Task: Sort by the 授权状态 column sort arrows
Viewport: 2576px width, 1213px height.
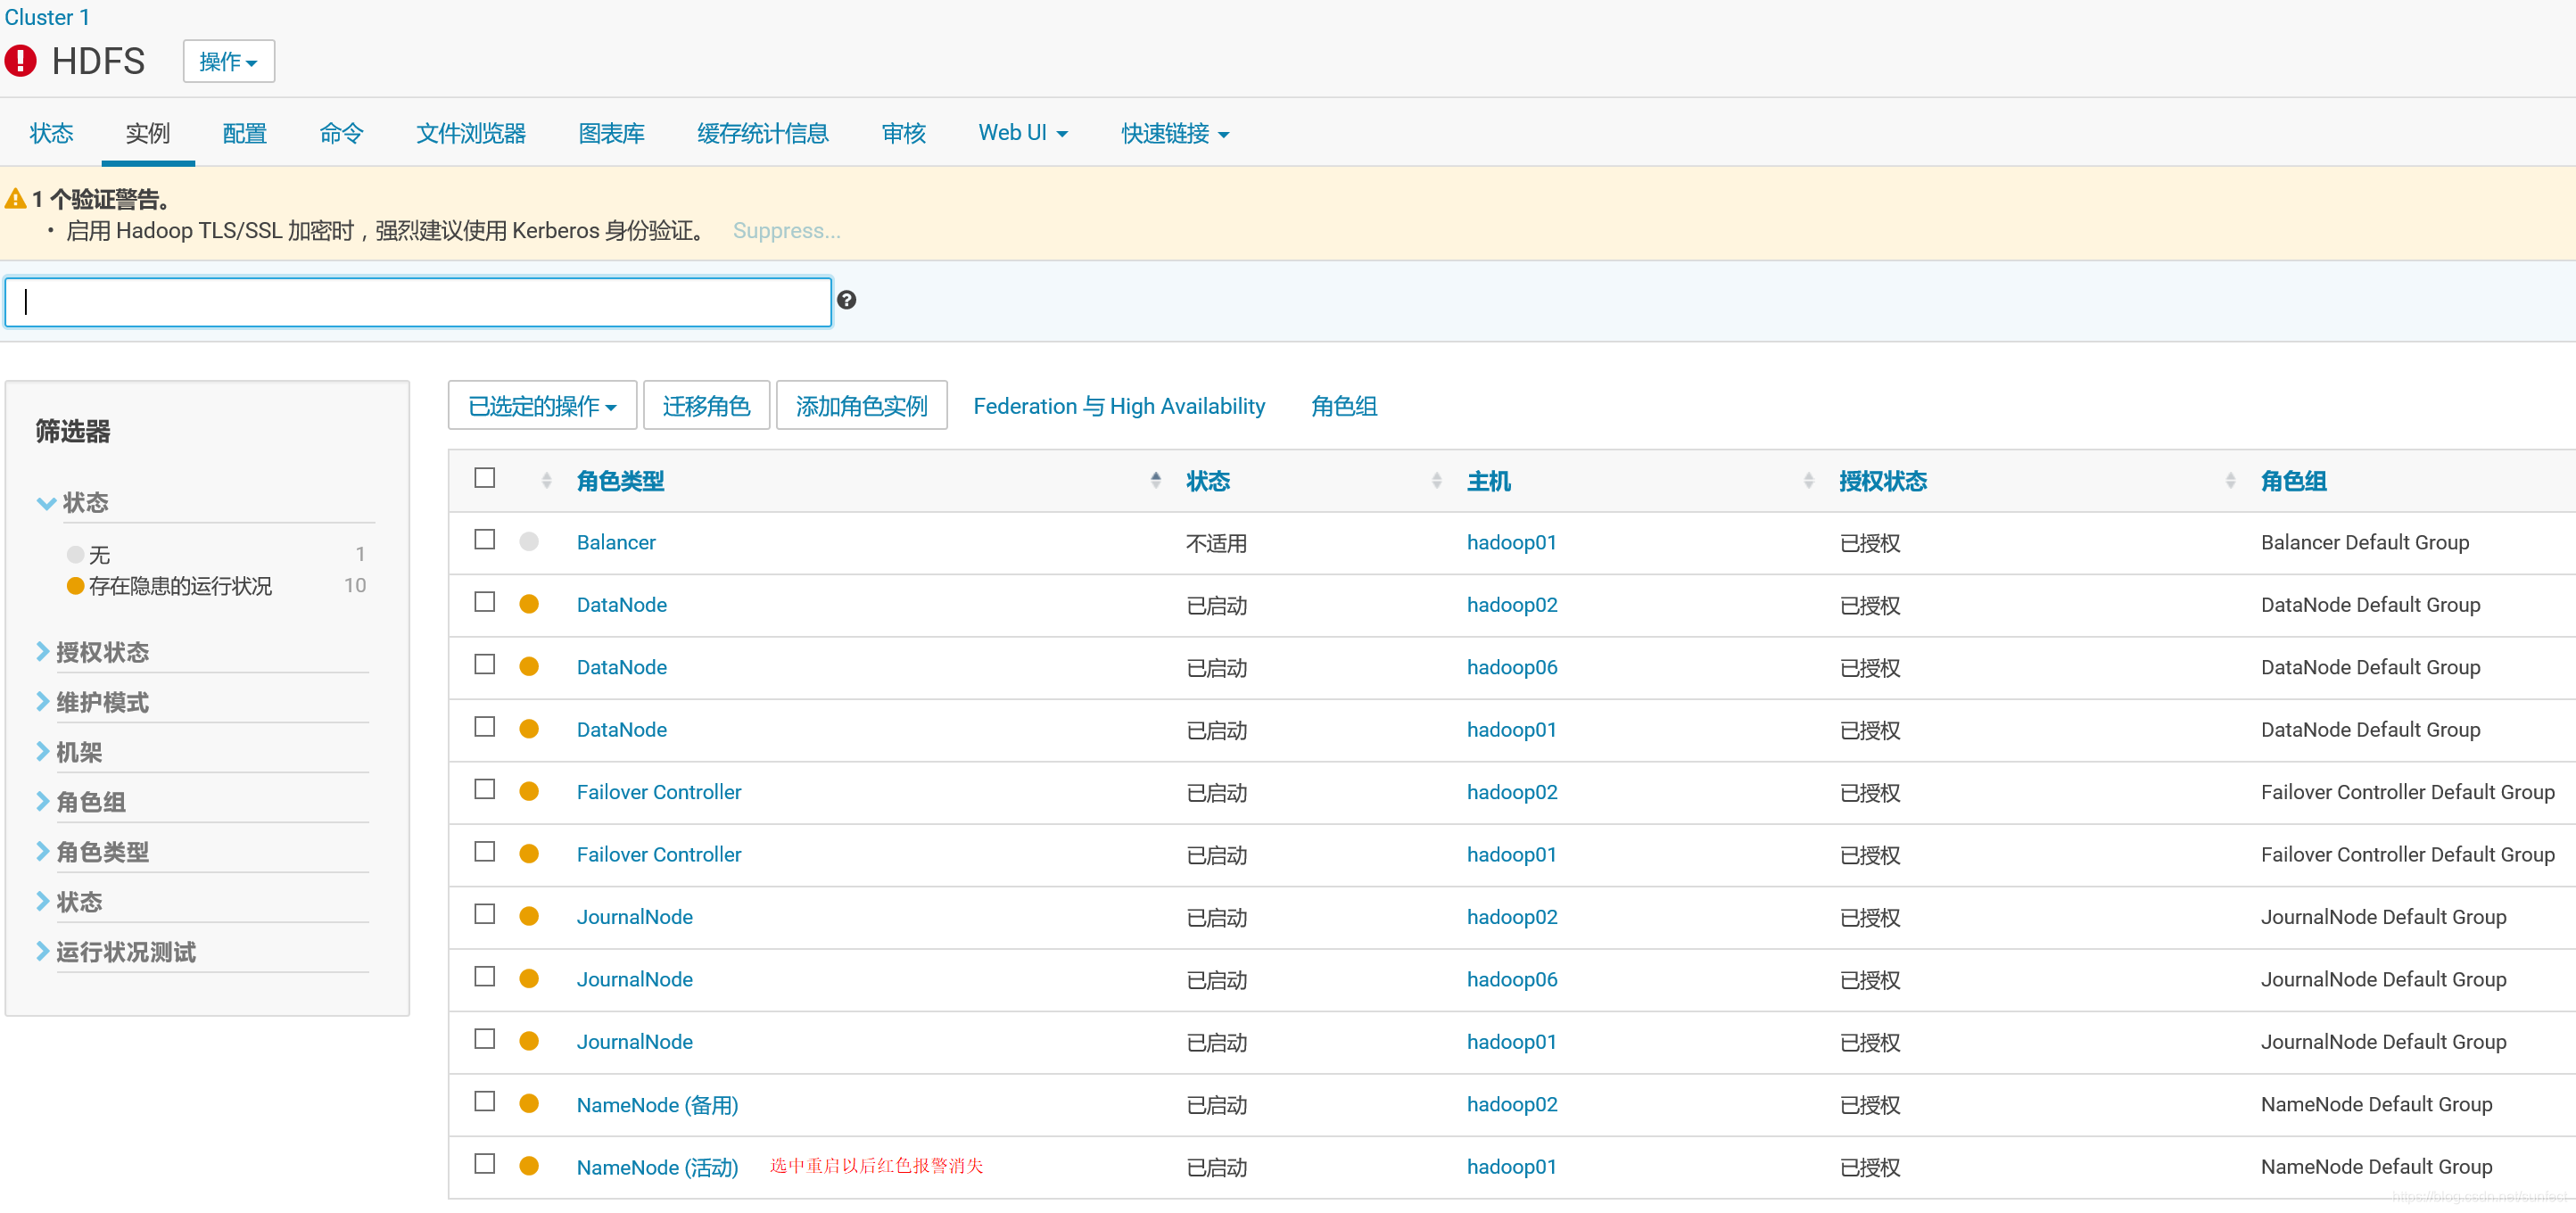Action: (2230, 480)
